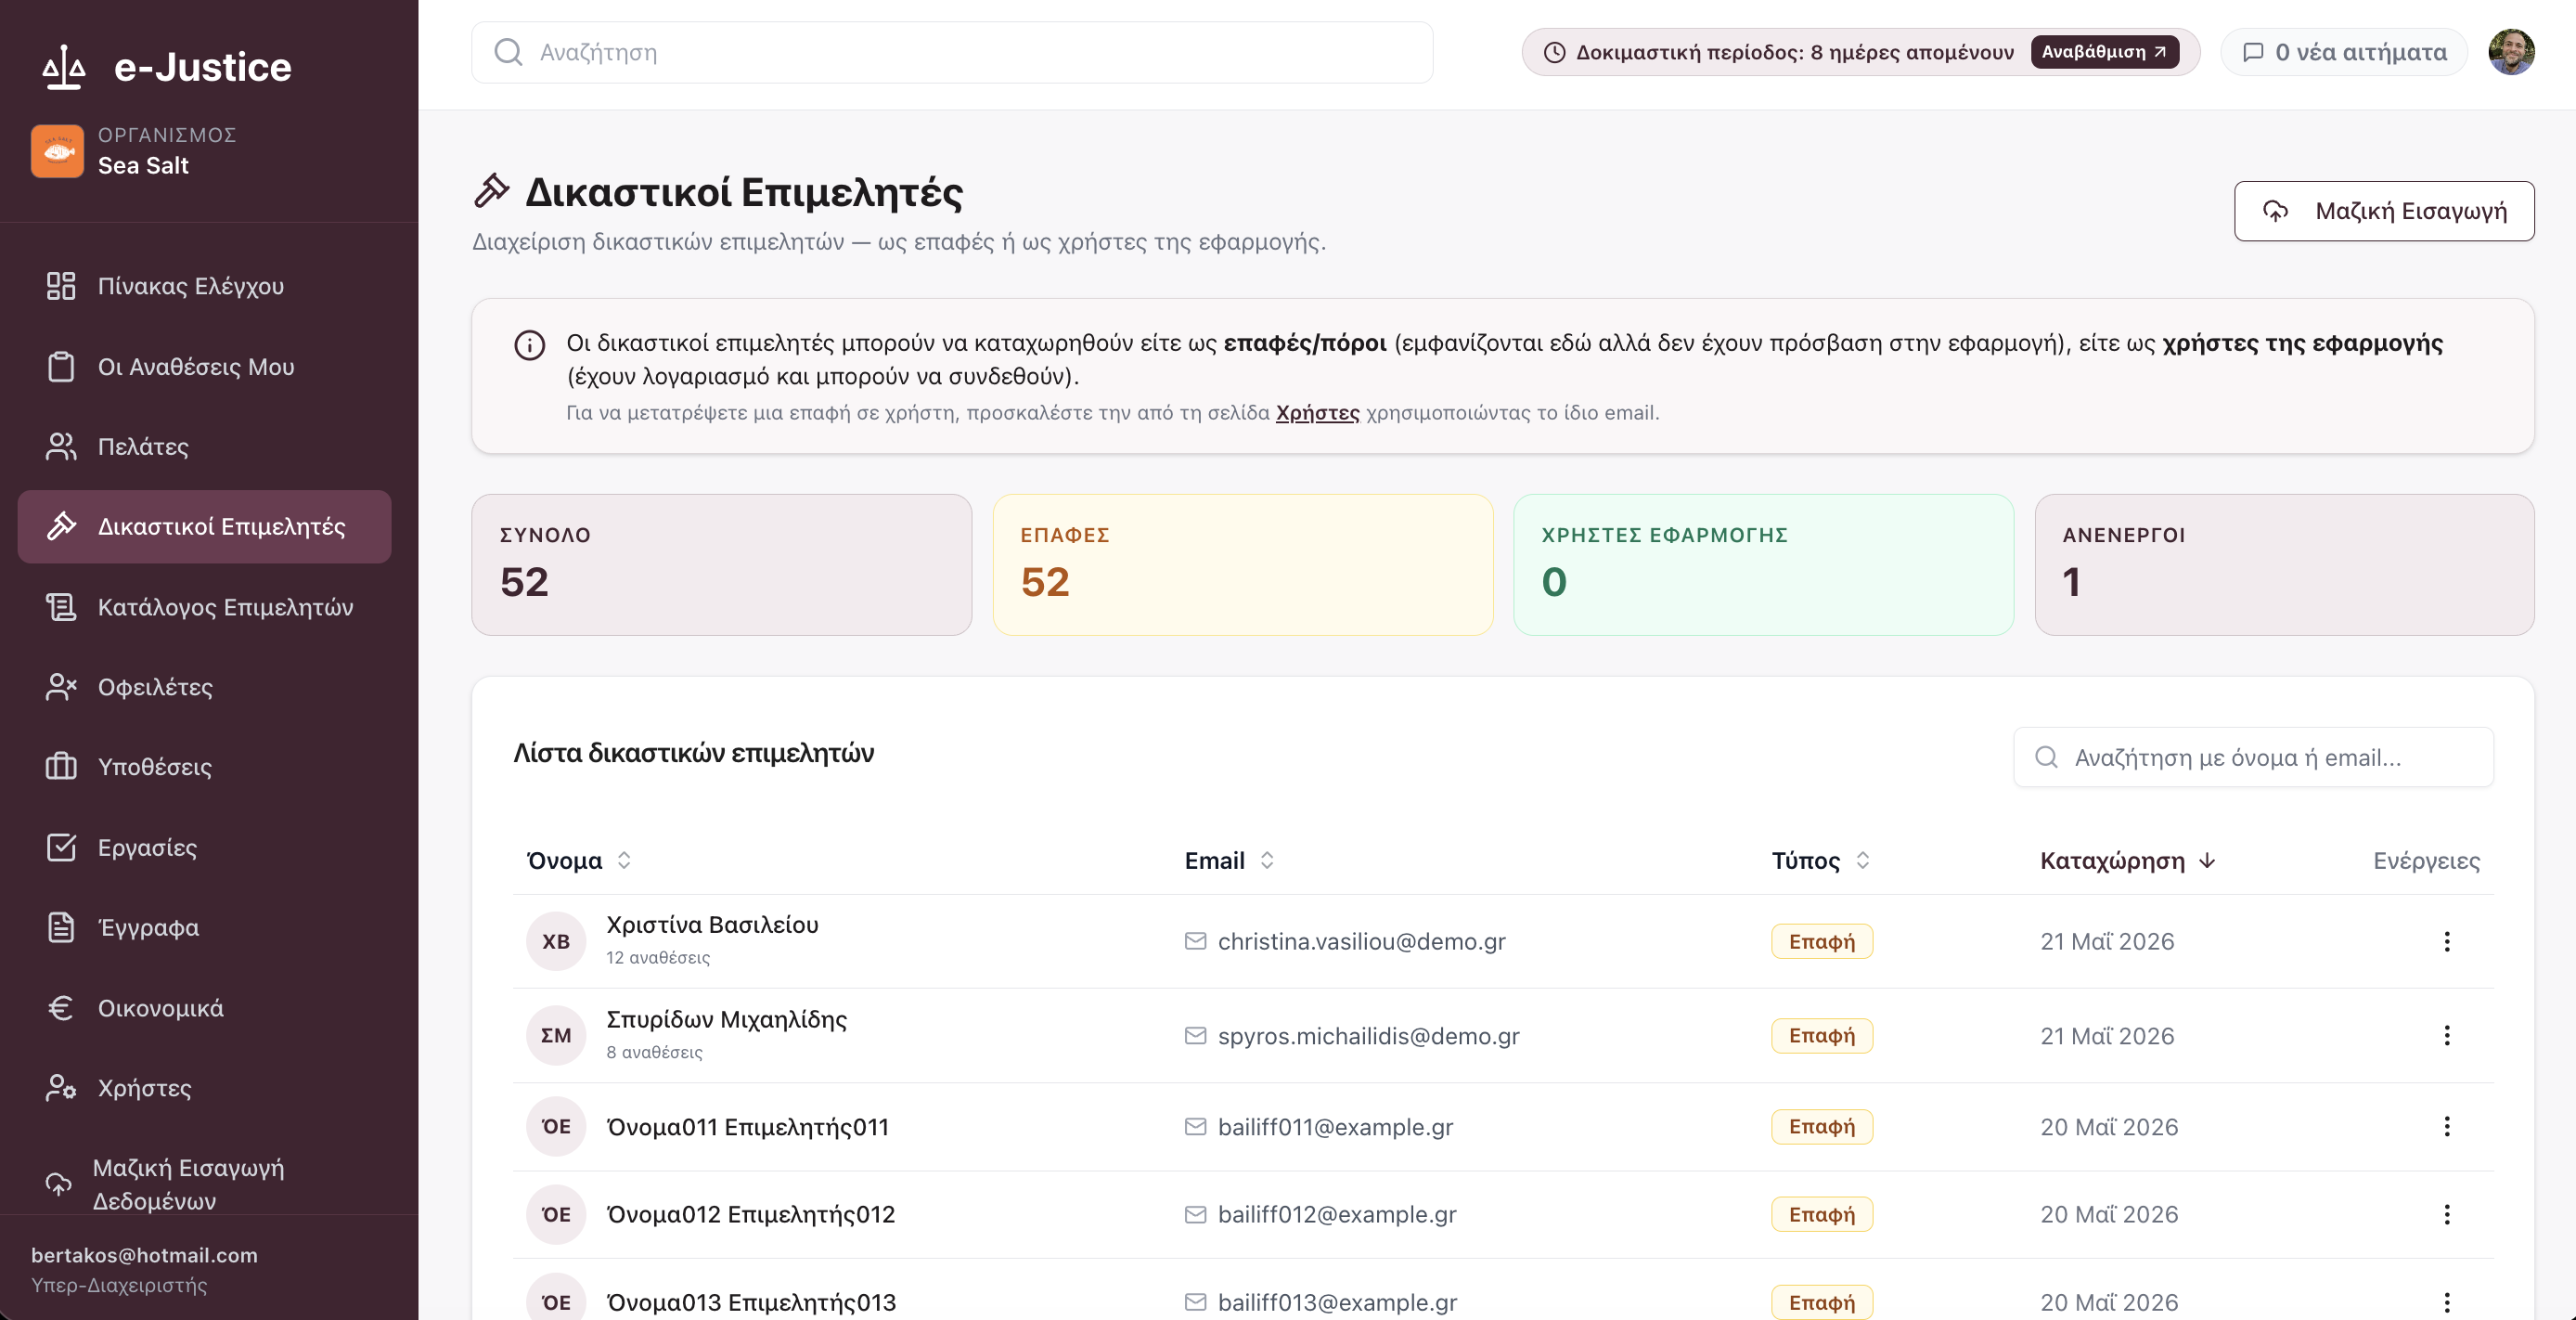Image resolution: width=2576 pixels, height=1320 pixels.
Task: Follow the Χρήστες link in the notice
Action: pos(1317,412)
